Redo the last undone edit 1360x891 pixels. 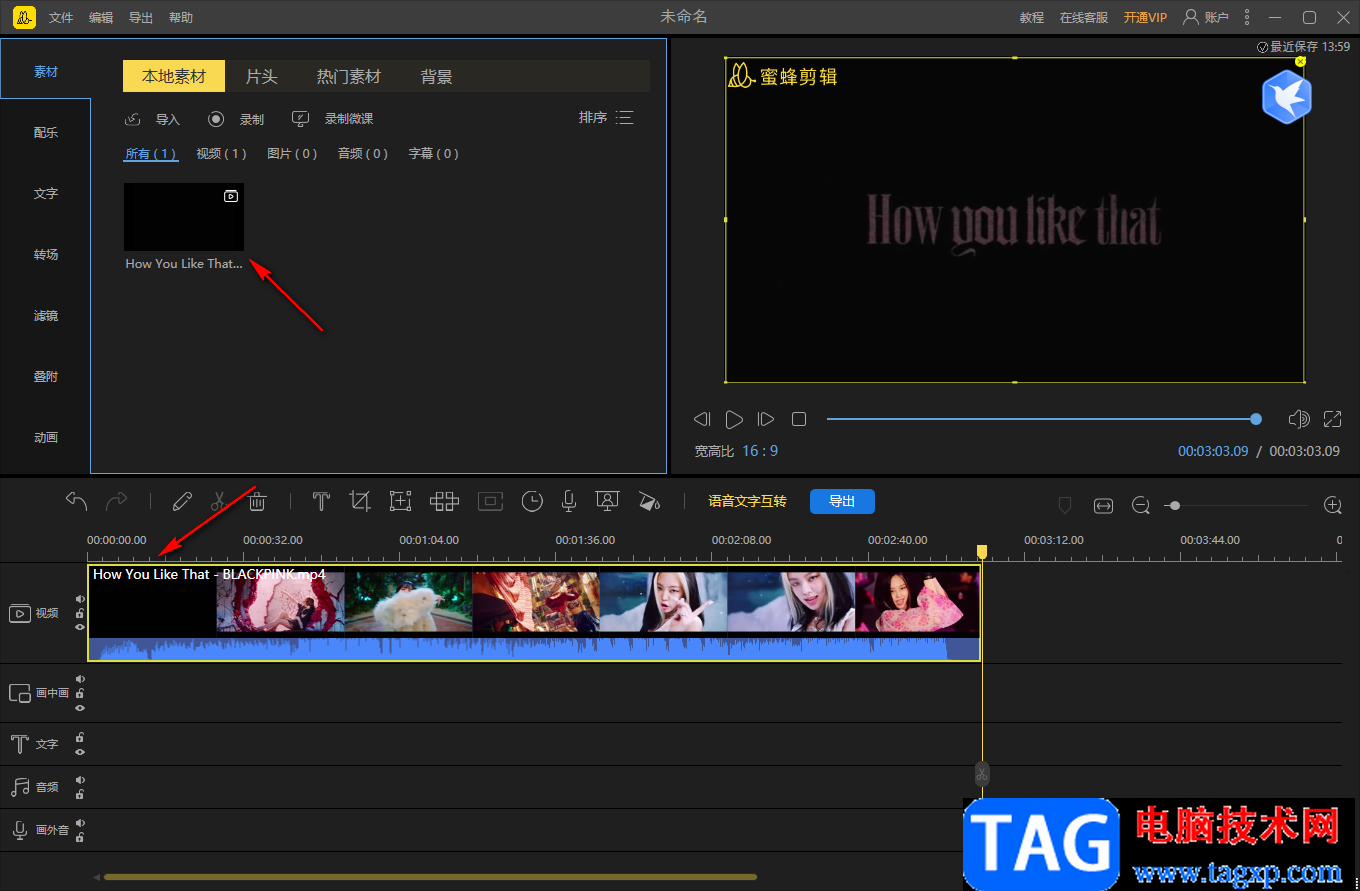pos(117,501)
